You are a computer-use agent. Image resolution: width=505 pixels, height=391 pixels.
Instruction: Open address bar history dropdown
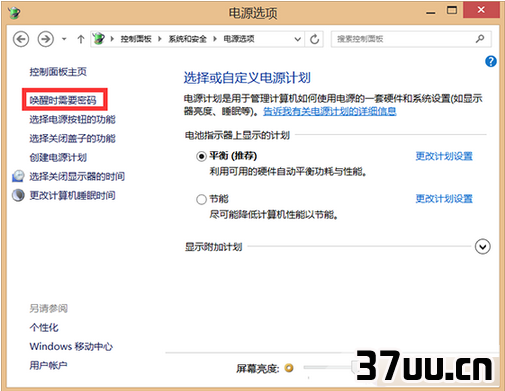(298, 39)
